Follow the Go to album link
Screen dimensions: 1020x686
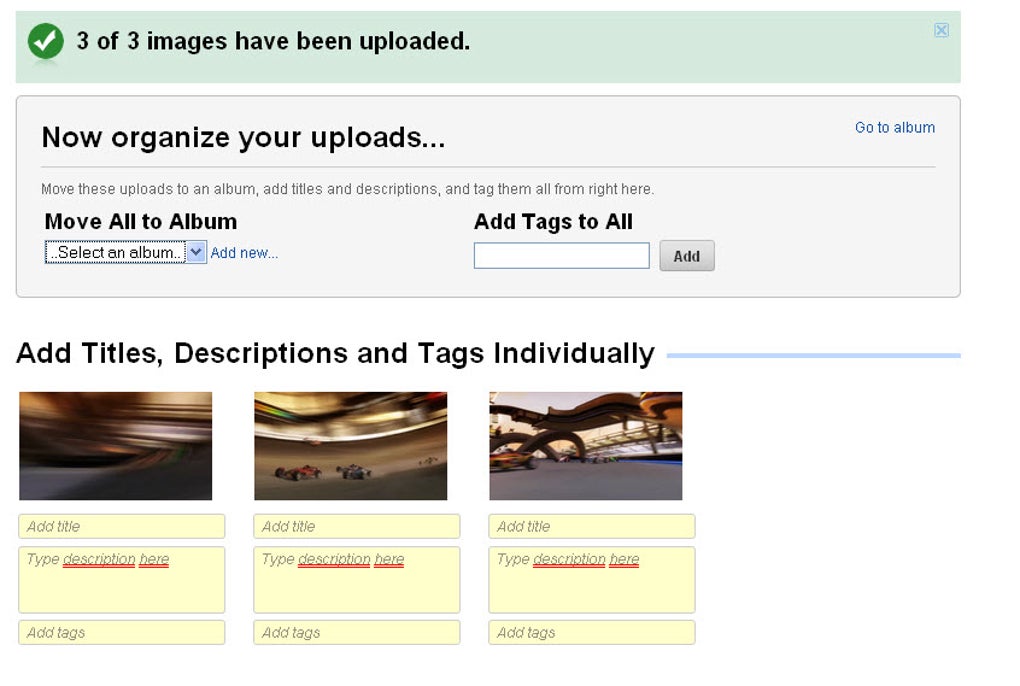[894, 128]
